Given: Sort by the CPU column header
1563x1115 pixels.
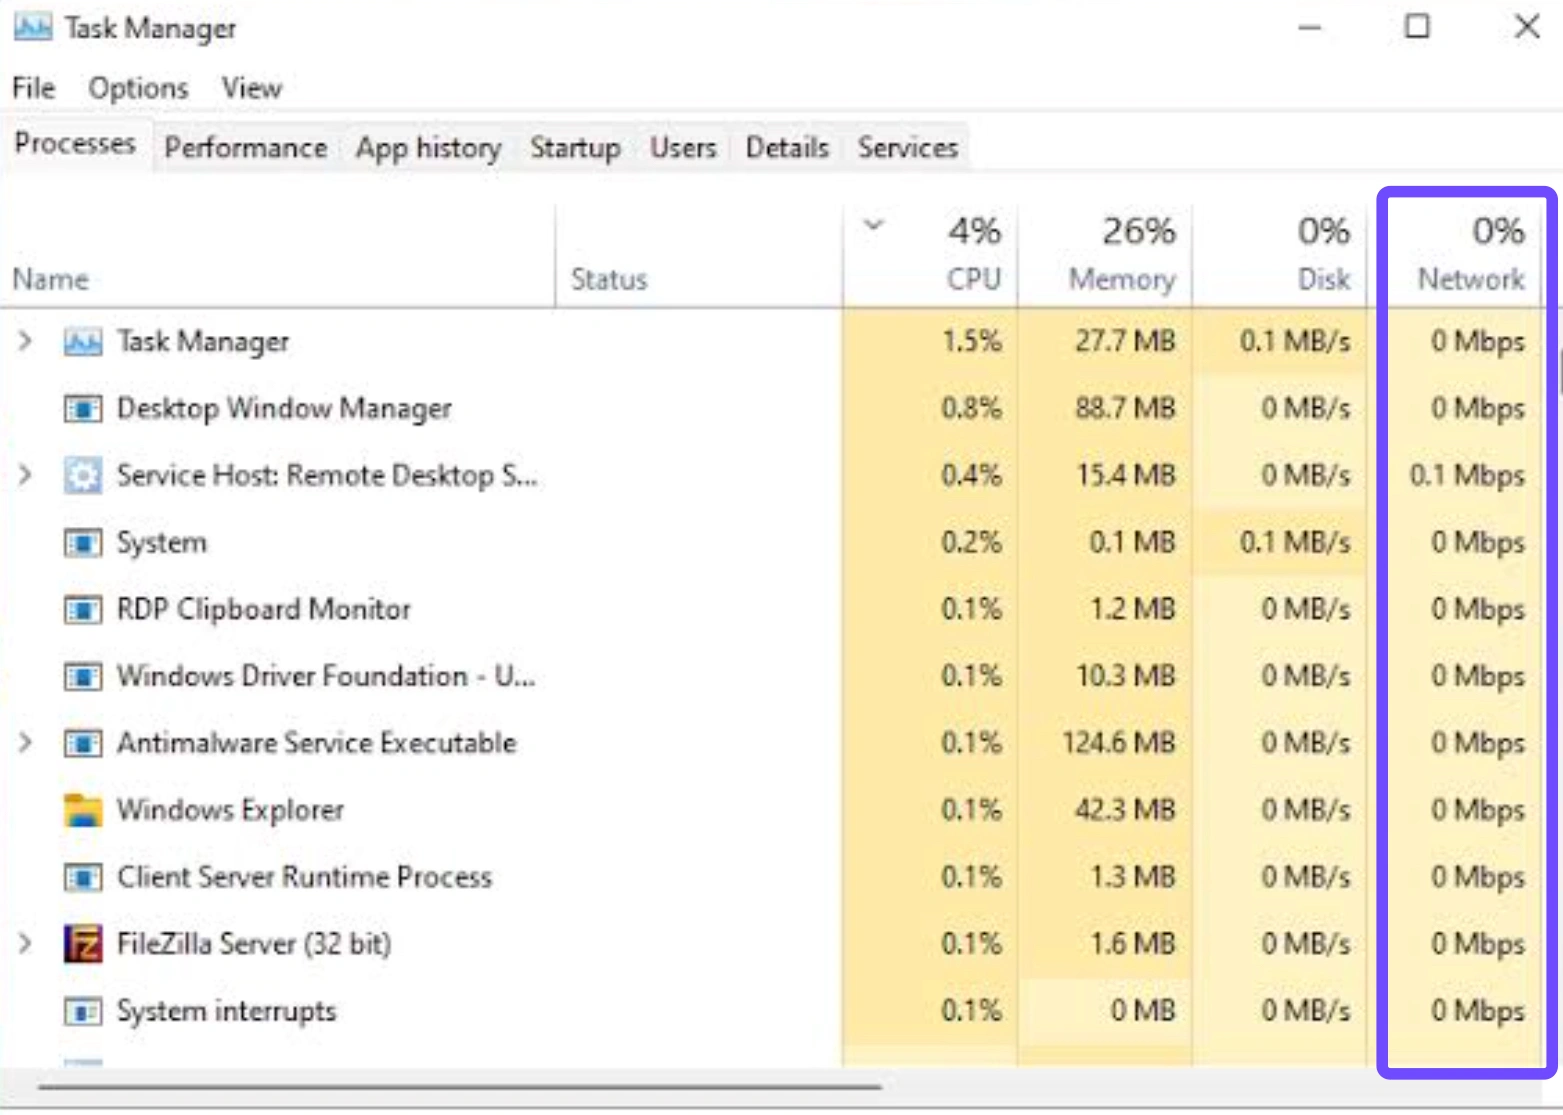Looking at the screenshot, I should (x=930, y=257).
